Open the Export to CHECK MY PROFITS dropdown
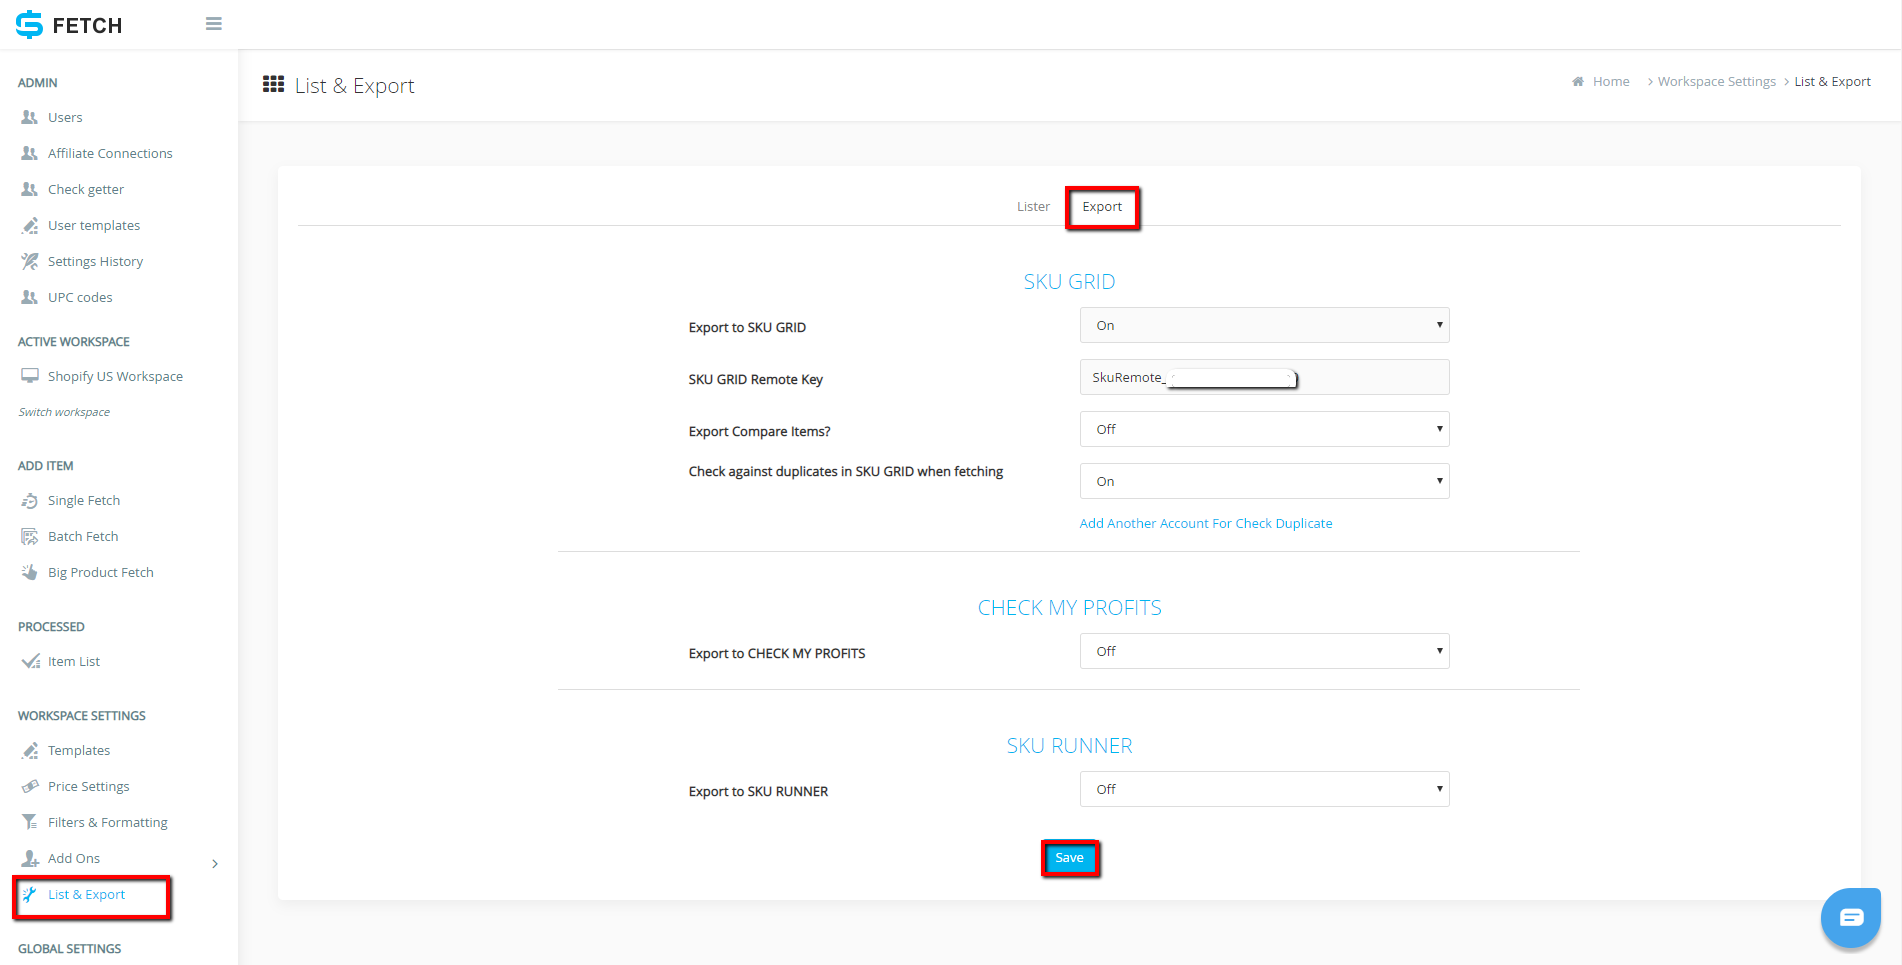 [x=1264, y=651]
